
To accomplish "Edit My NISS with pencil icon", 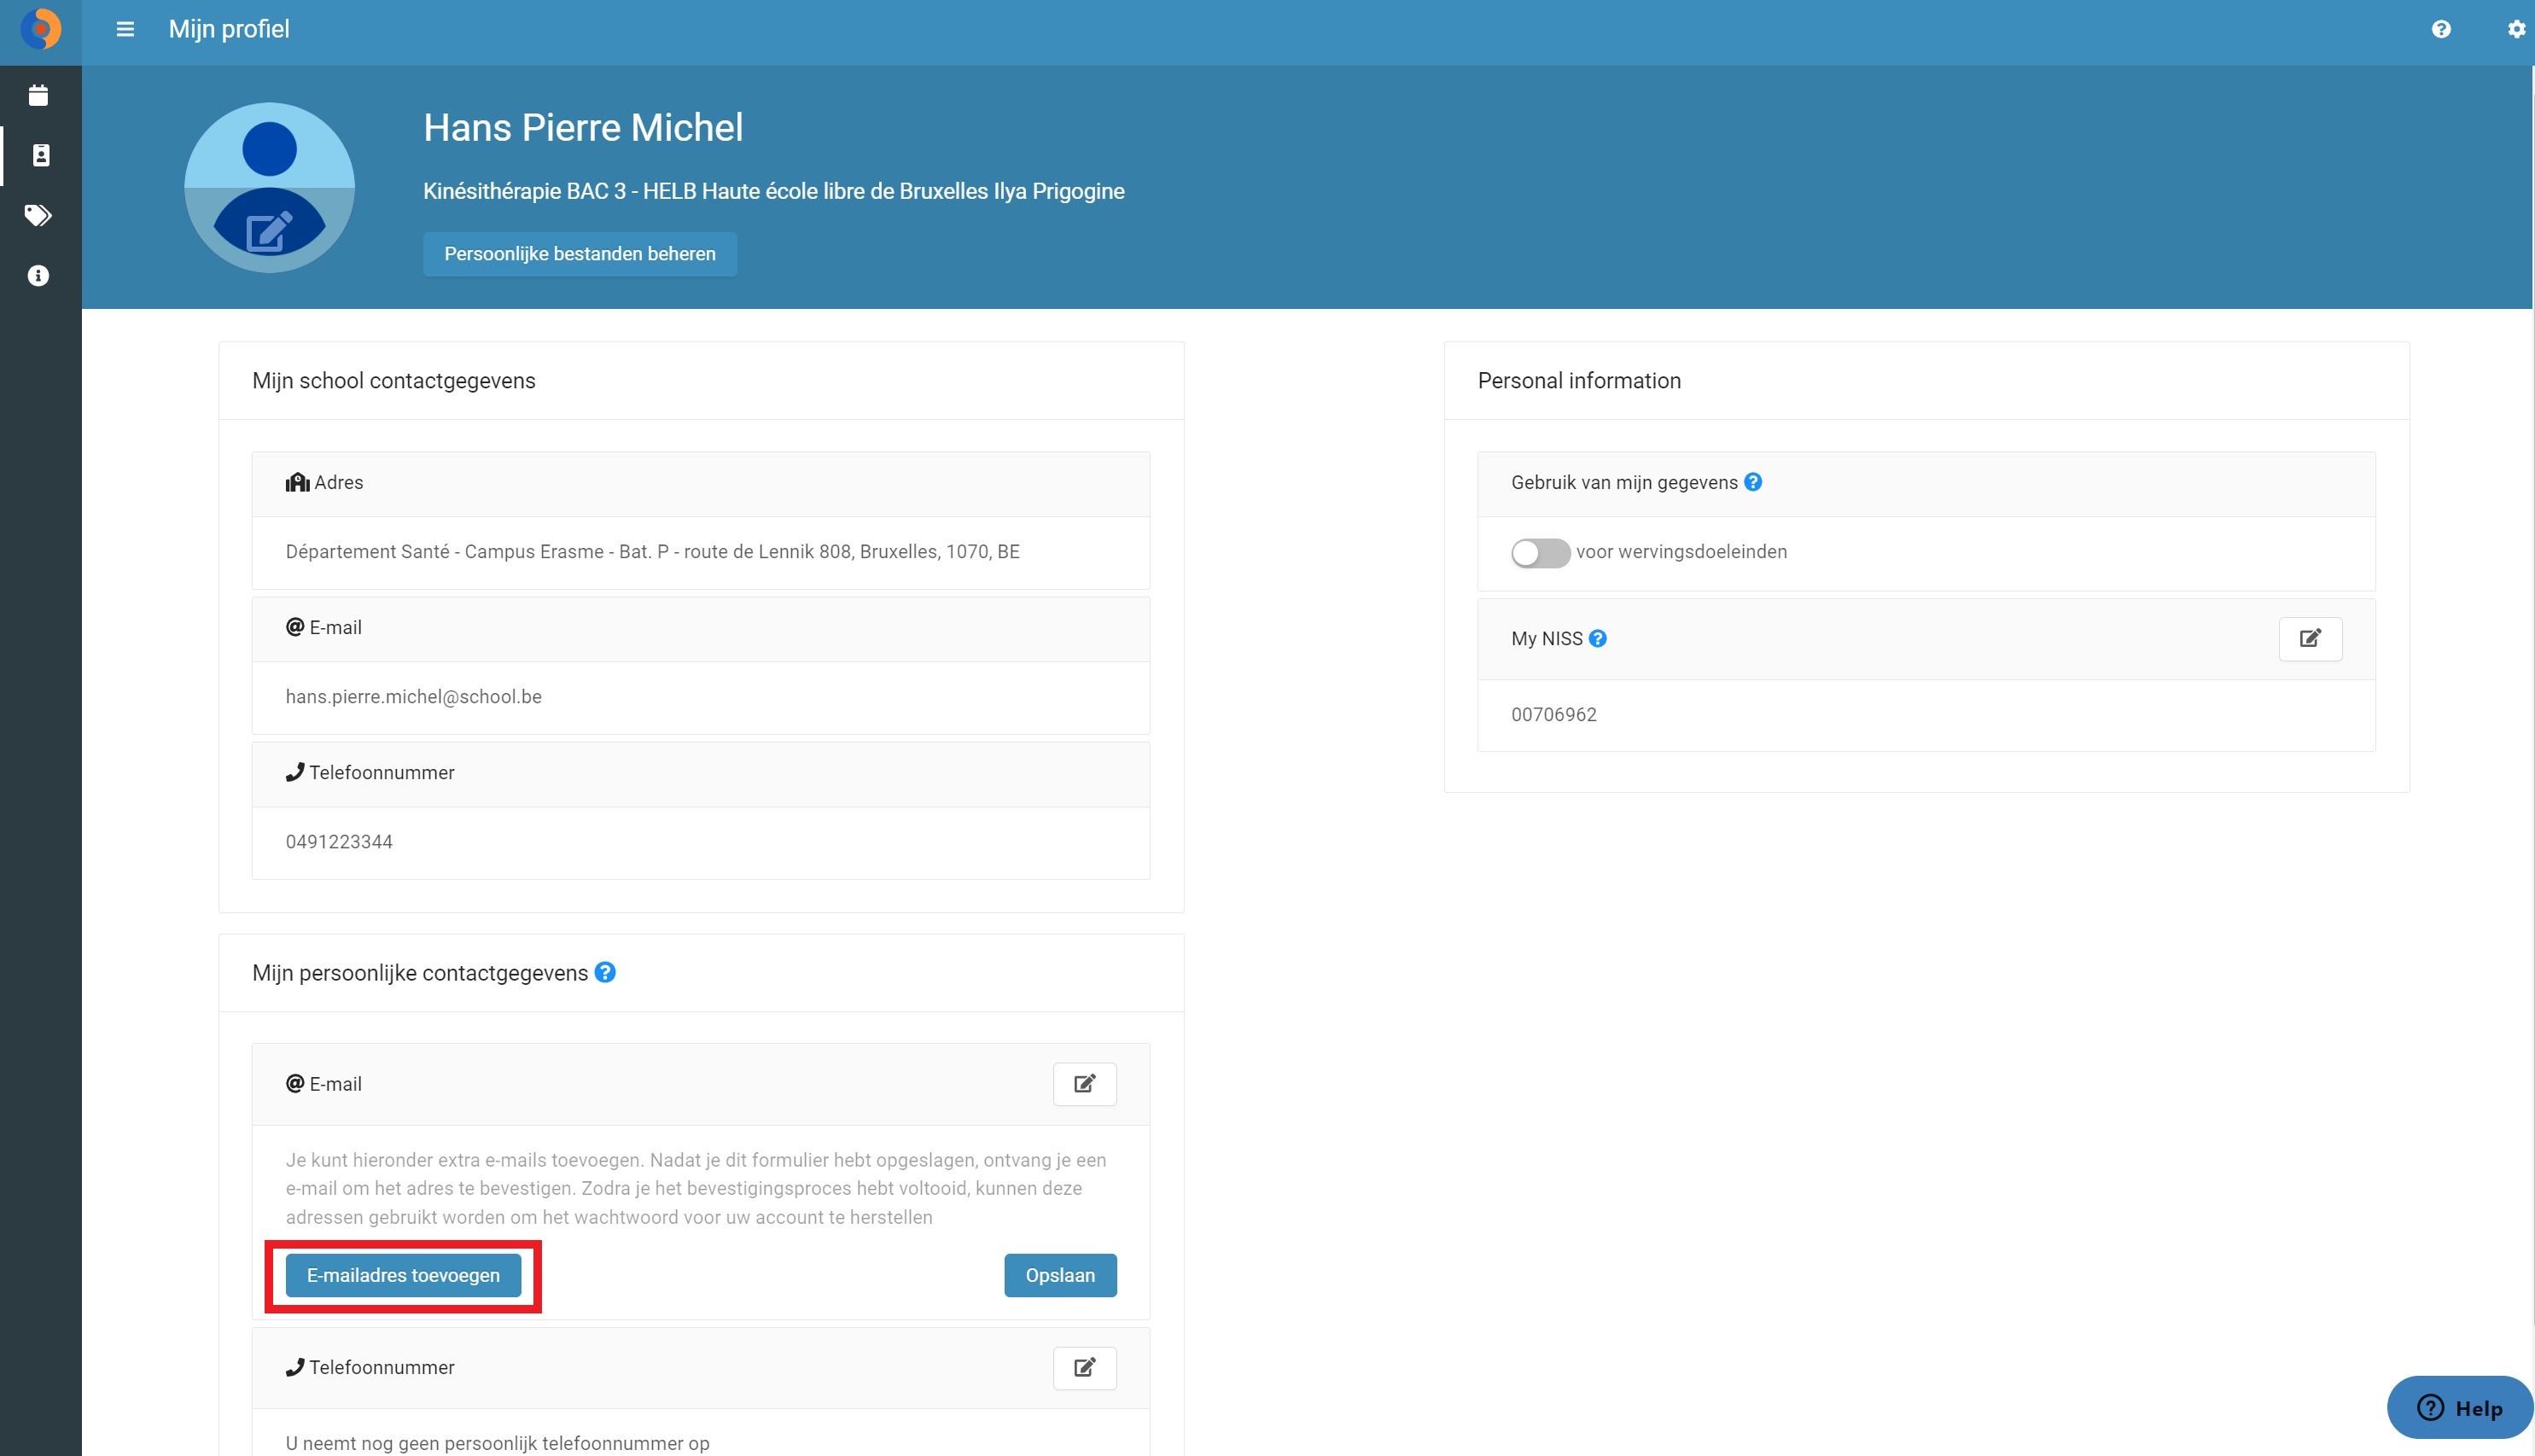I will tap(2310, 639).
